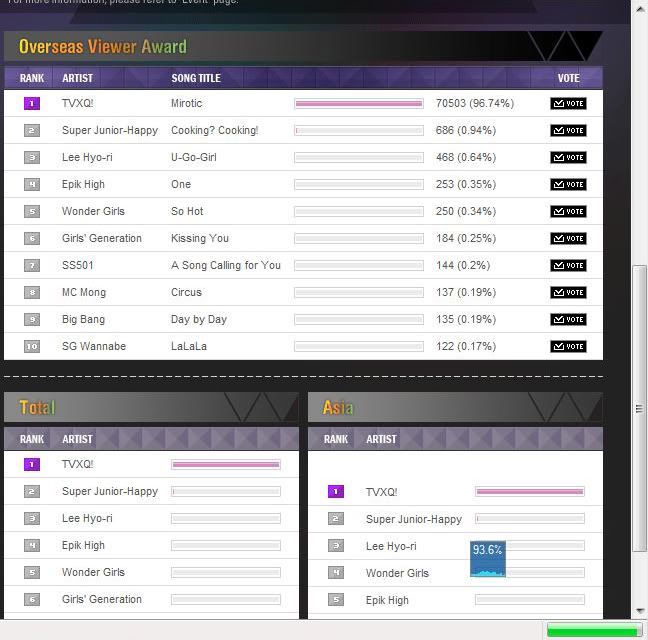Vote for Super Junior-Happy Cooking? Cooking!
This screenshot has width=648, height=640.
[568, 130]
